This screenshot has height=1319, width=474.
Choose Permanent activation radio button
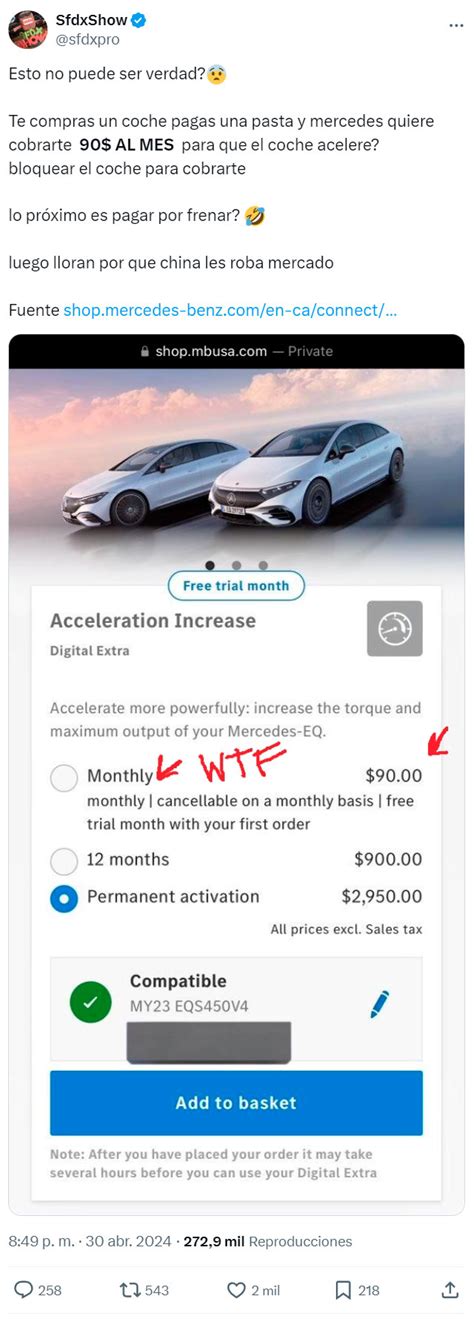pos(64,898)
